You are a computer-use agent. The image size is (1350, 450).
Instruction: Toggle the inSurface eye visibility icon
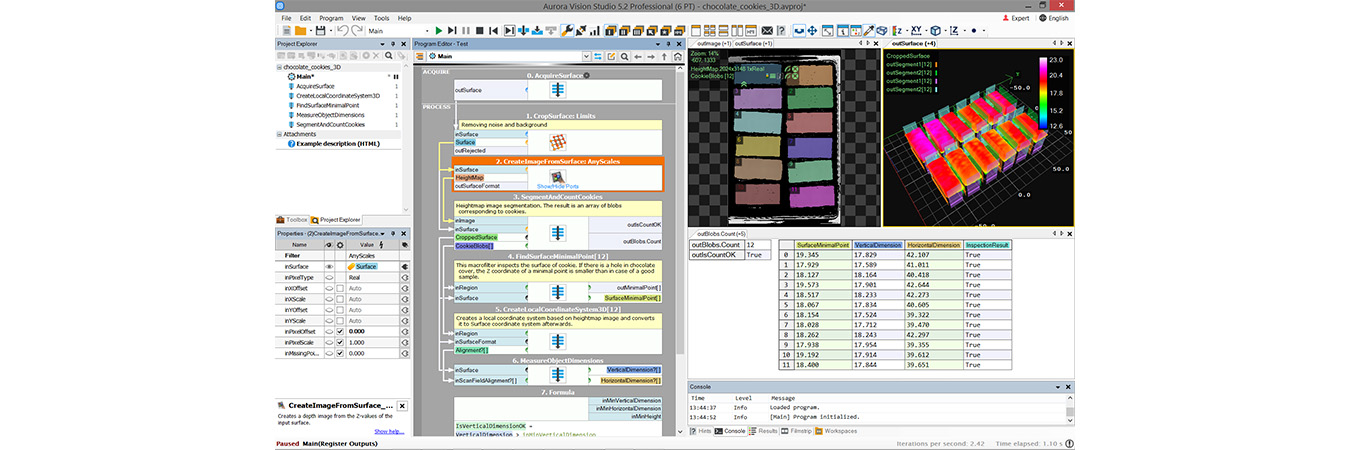329,267
